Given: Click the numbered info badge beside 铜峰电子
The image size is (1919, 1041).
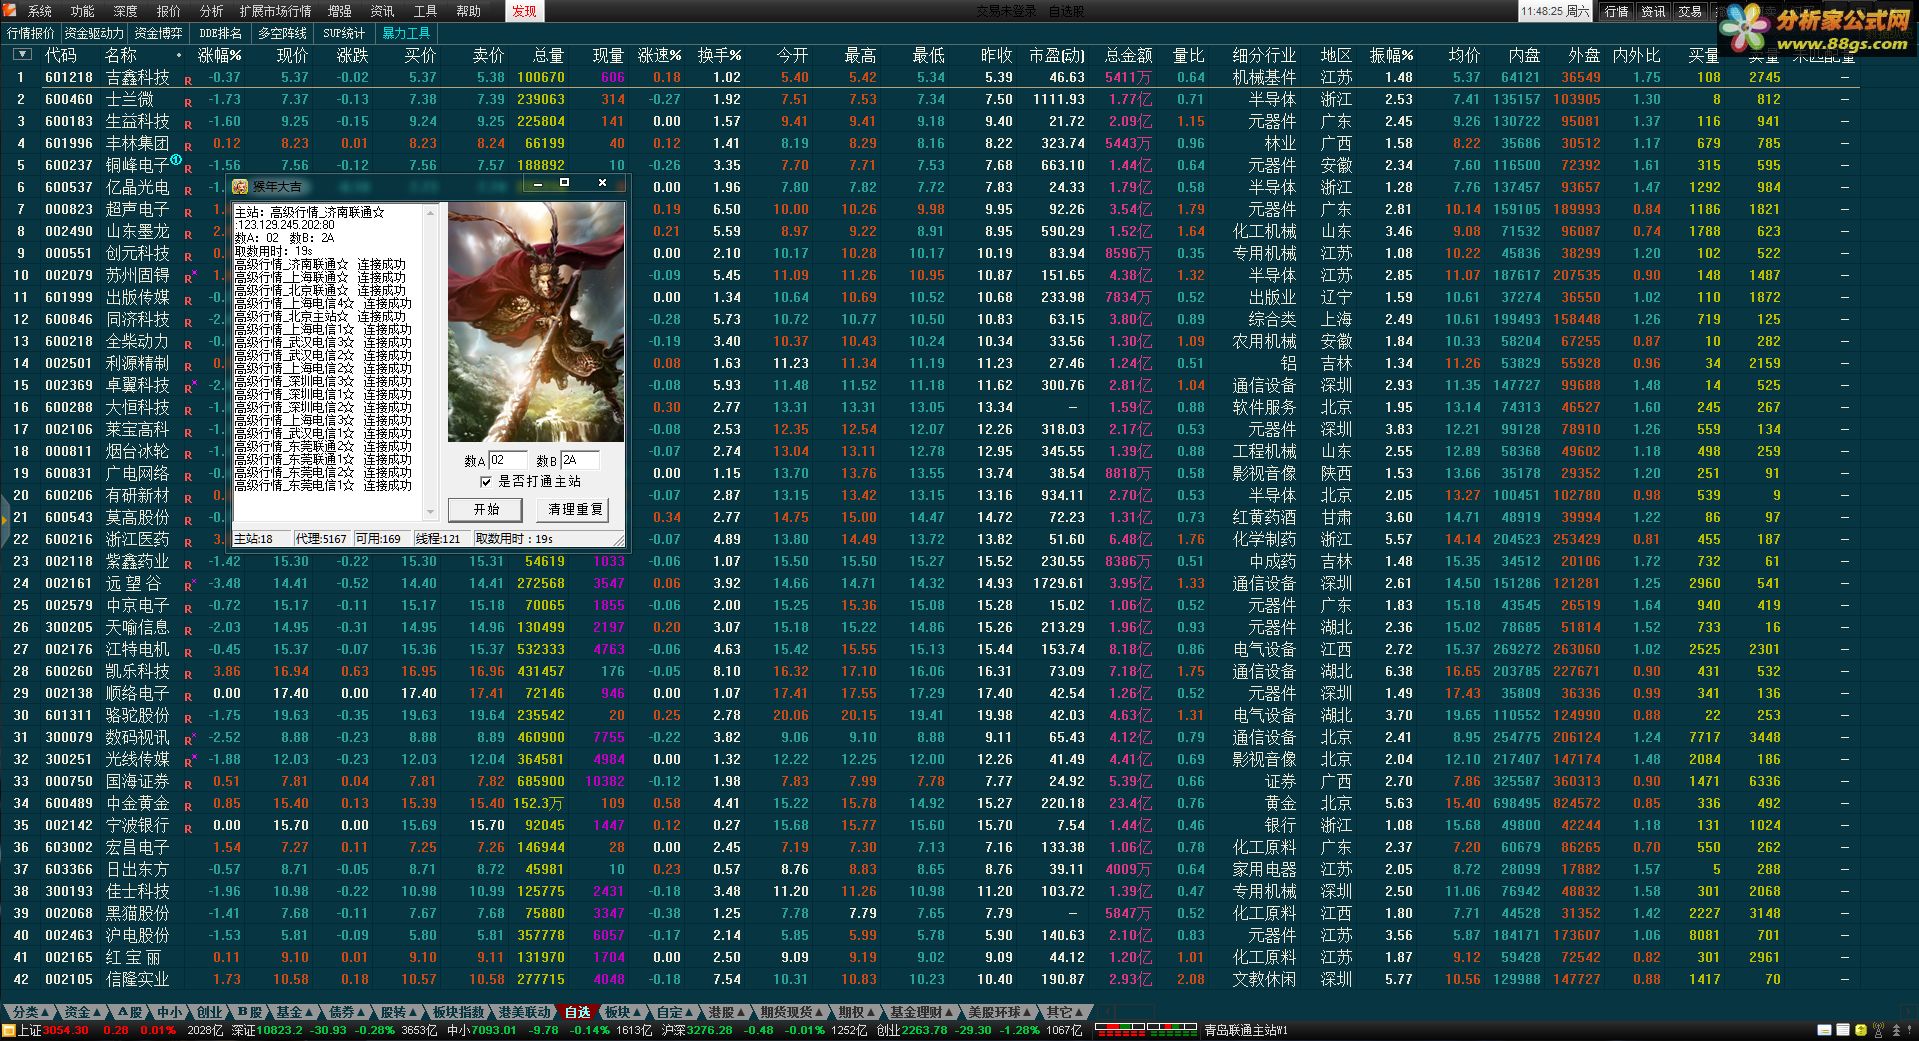Looking at the screenshot, I should click(176, 160).
